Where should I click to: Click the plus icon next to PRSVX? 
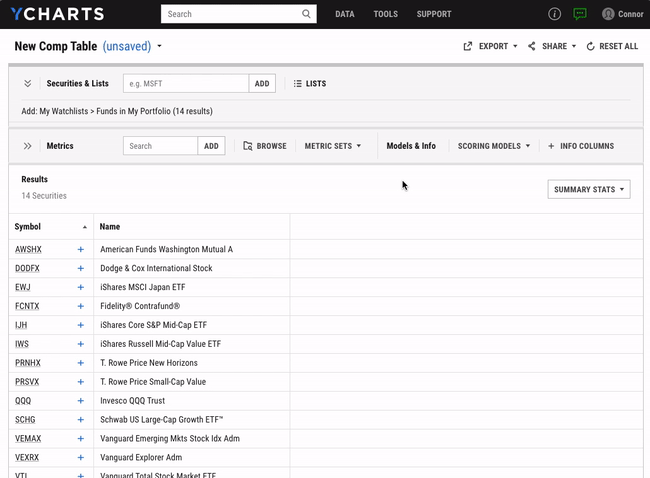coord(80,382)
